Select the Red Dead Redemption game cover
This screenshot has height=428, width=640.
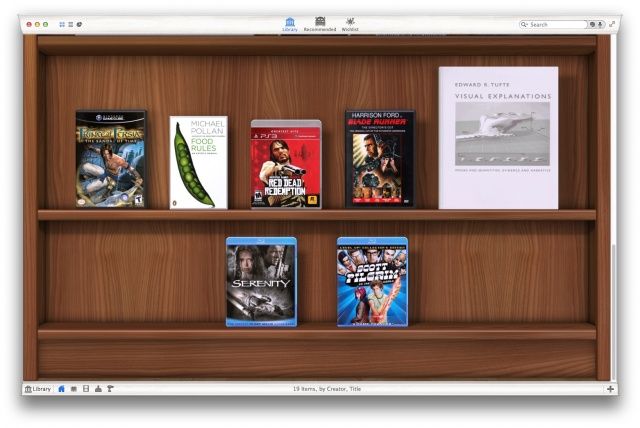pos(286,164)
